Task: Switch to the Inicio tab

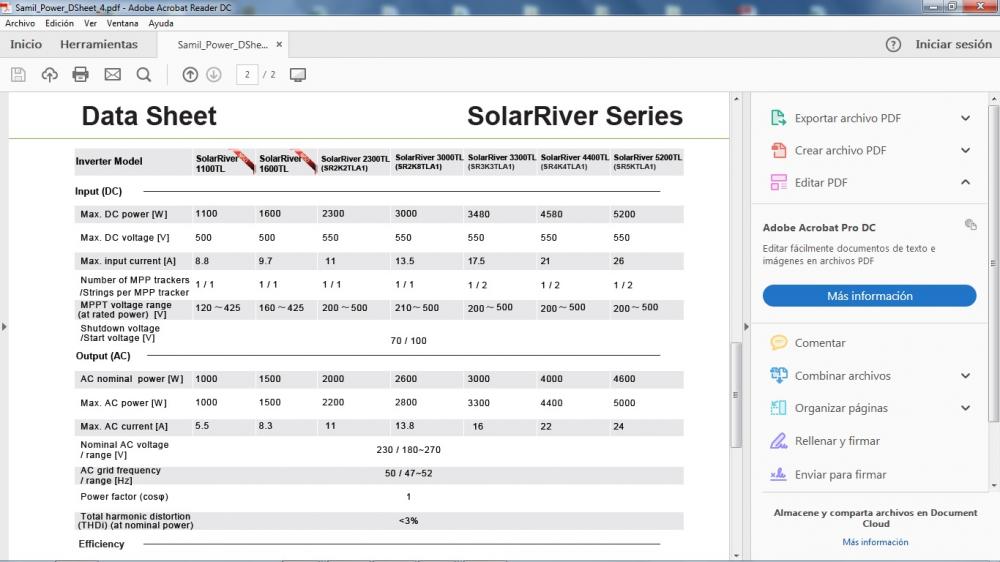Action: [26, 45]
